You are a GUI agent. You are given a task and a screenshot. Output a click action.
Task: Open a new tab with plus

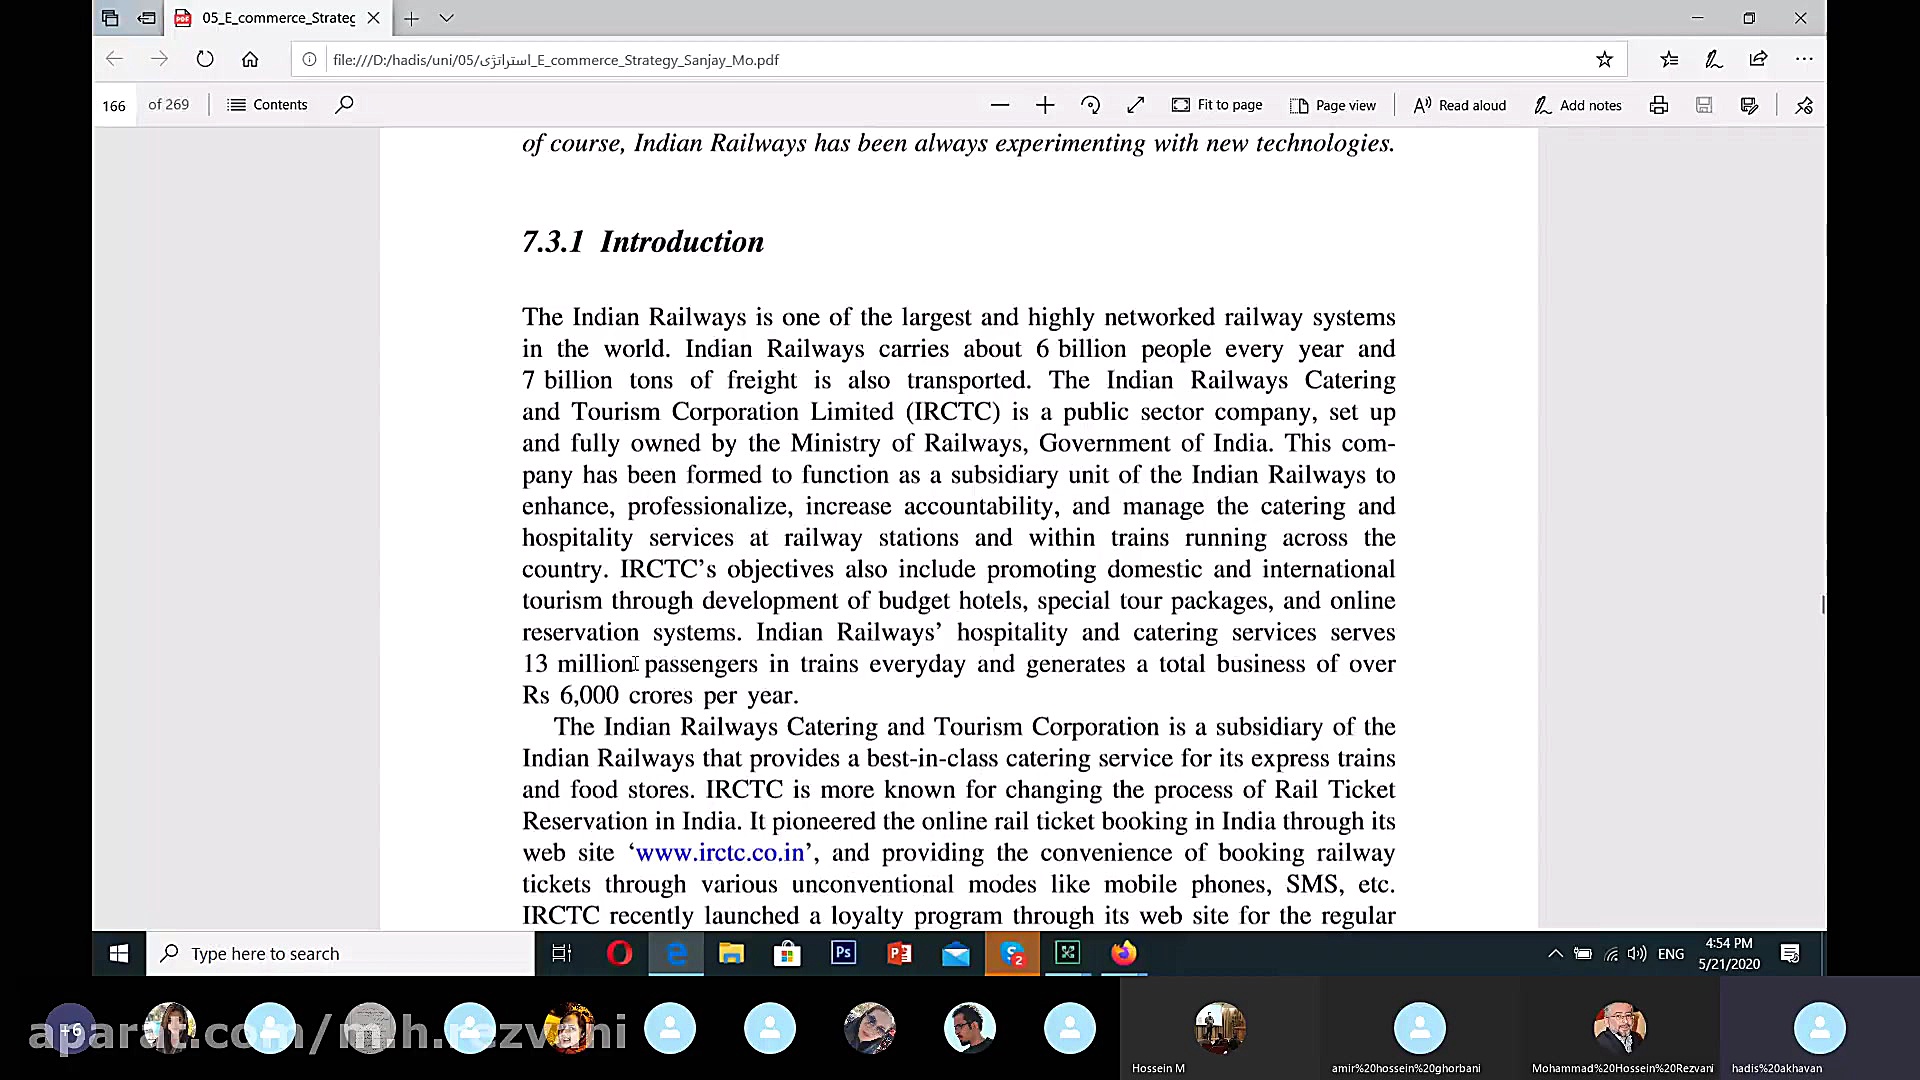(411, 18)
